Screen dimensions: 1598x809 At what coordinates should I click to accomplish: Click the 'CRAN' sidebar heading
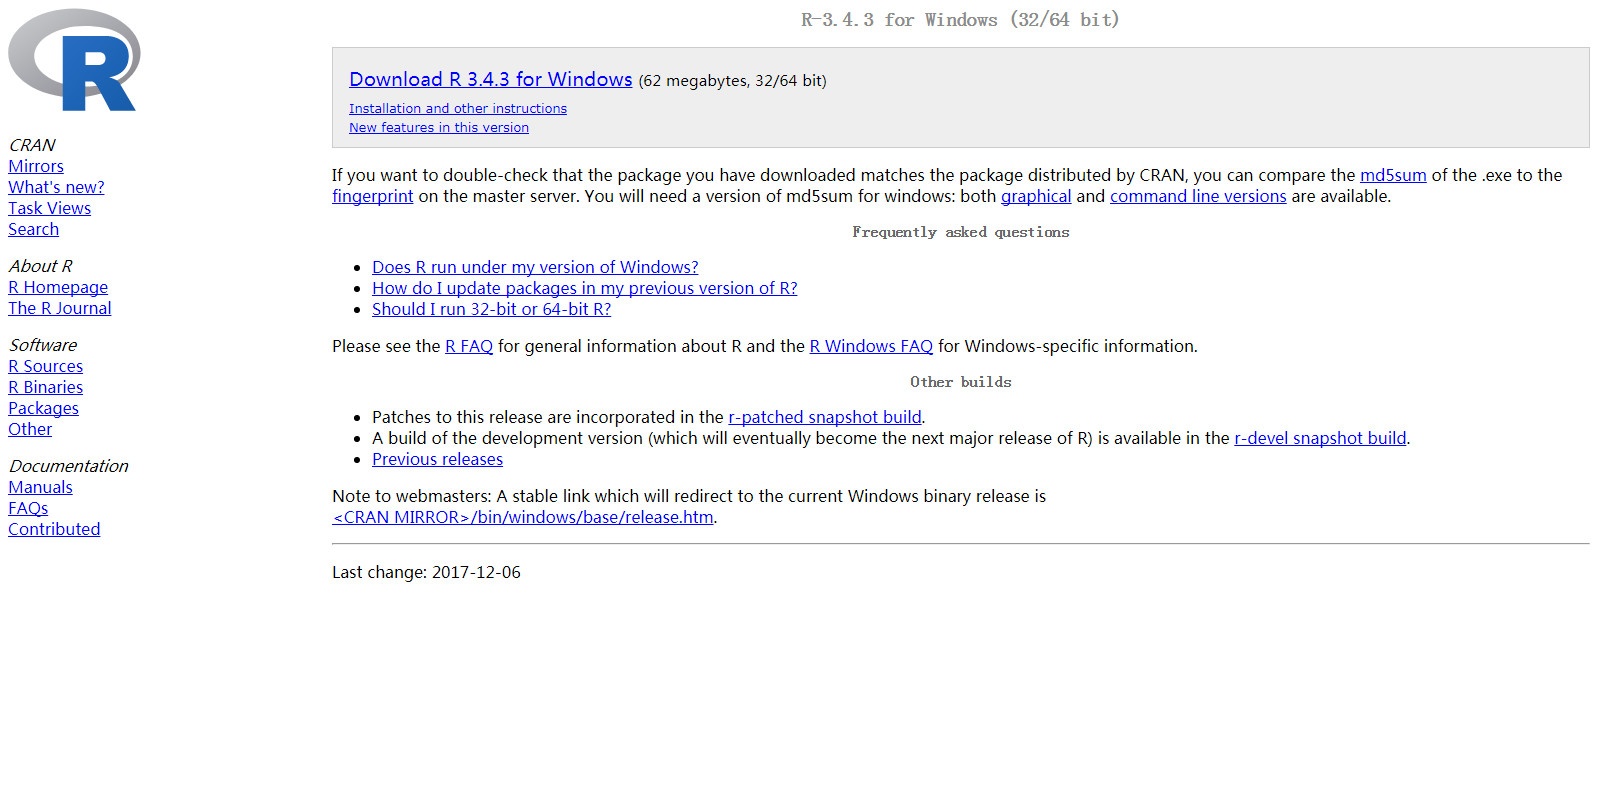32,145
